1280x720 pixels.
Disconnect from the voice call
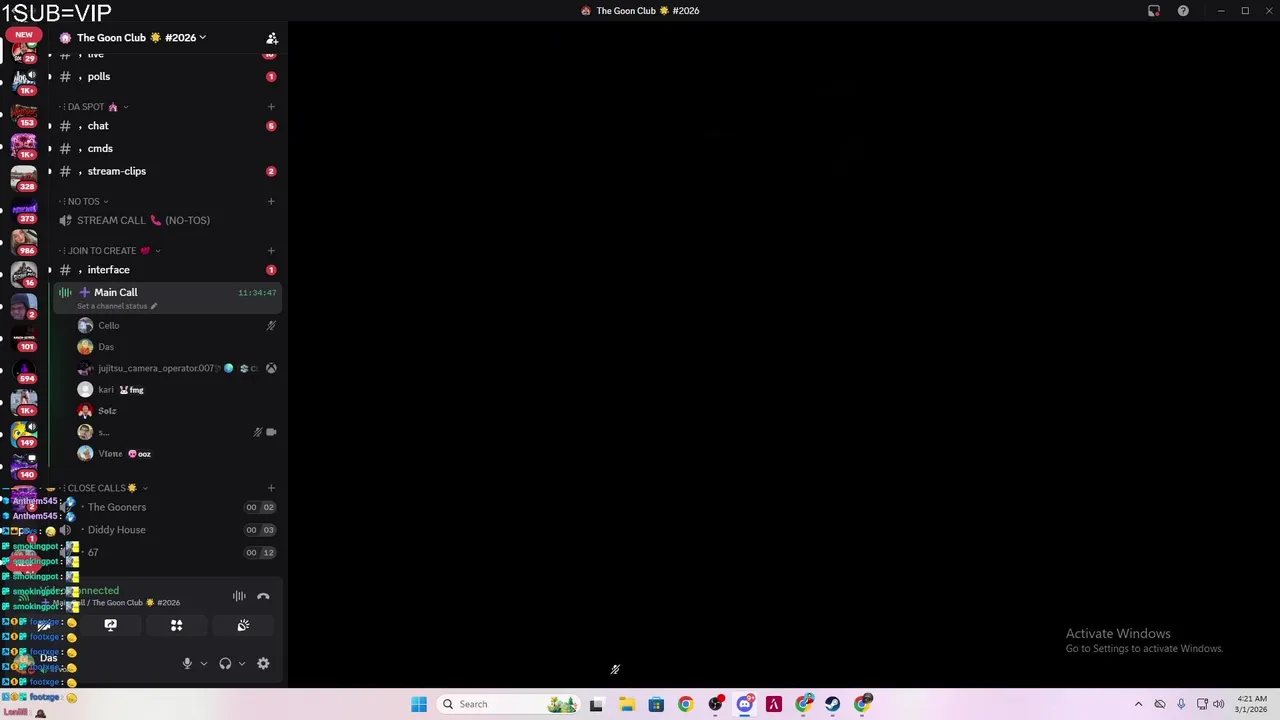point(263,596)
